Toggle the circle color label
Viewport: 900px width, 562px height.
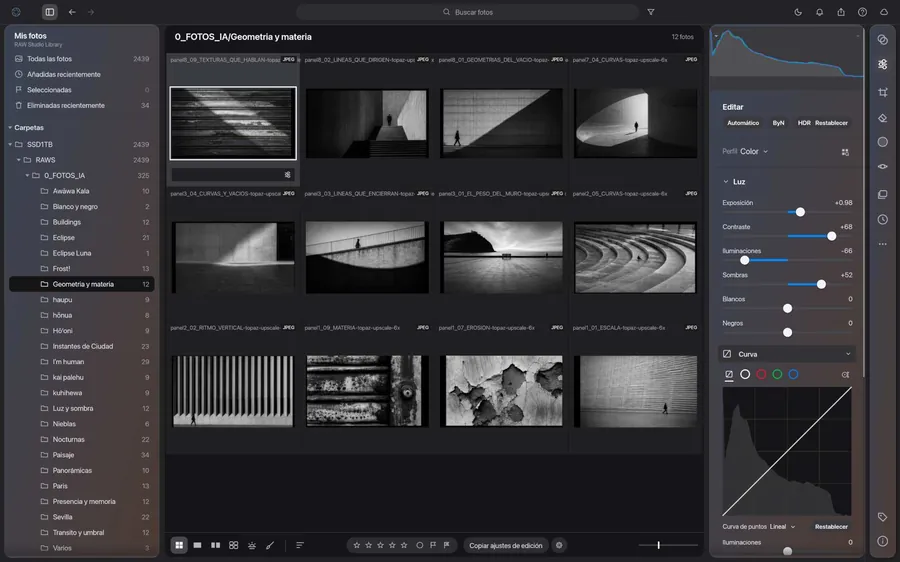420,545
